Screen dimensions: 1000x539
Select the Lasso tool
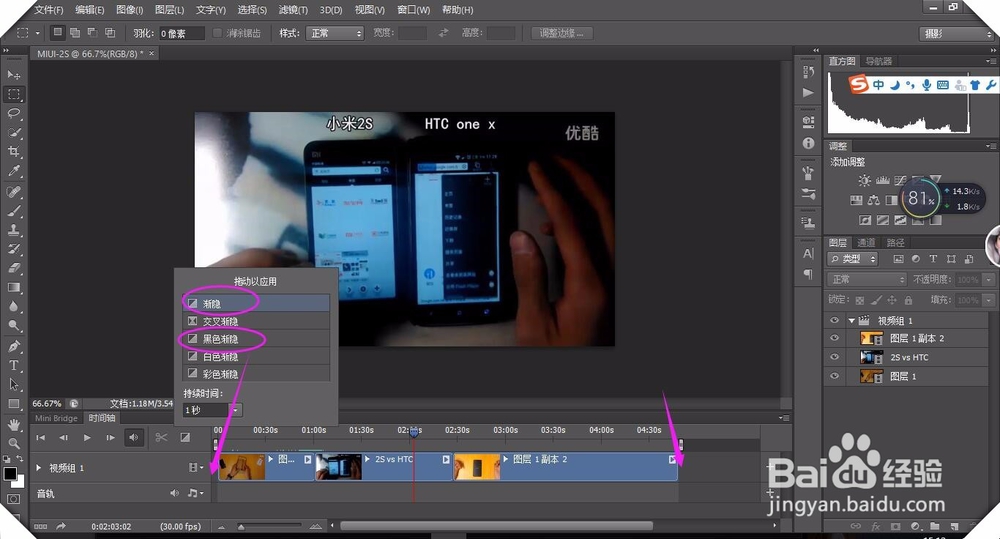(13, 114)
